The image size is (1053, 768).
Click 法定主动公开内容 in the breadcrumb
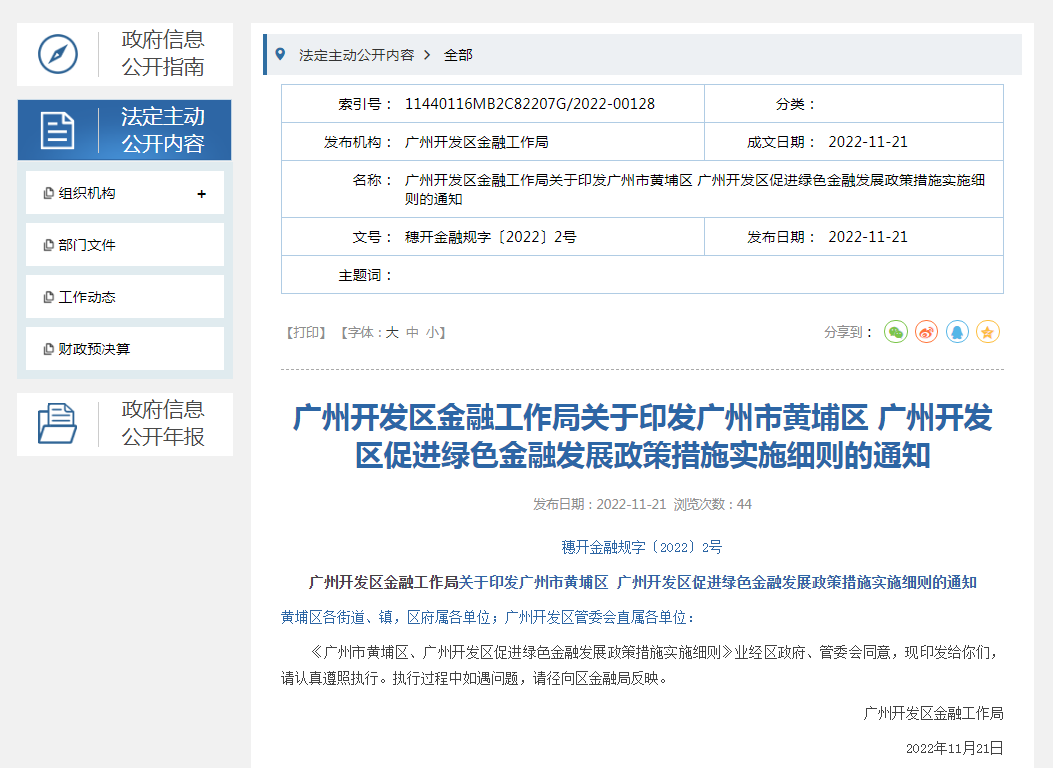pyautogui.click(x=356, y=55)
